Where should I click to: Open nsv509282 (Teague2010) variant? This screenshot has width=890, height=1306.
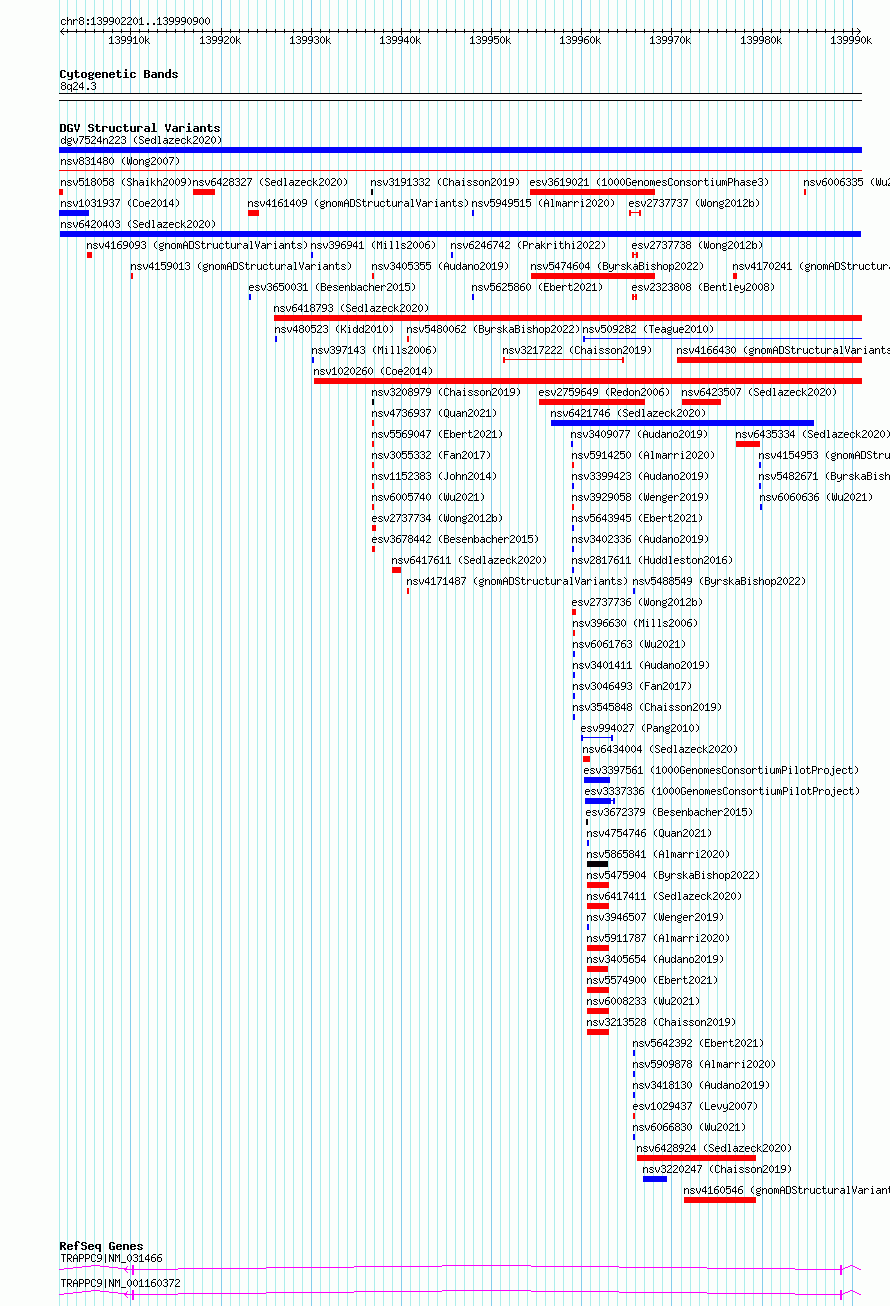[648, 329]
